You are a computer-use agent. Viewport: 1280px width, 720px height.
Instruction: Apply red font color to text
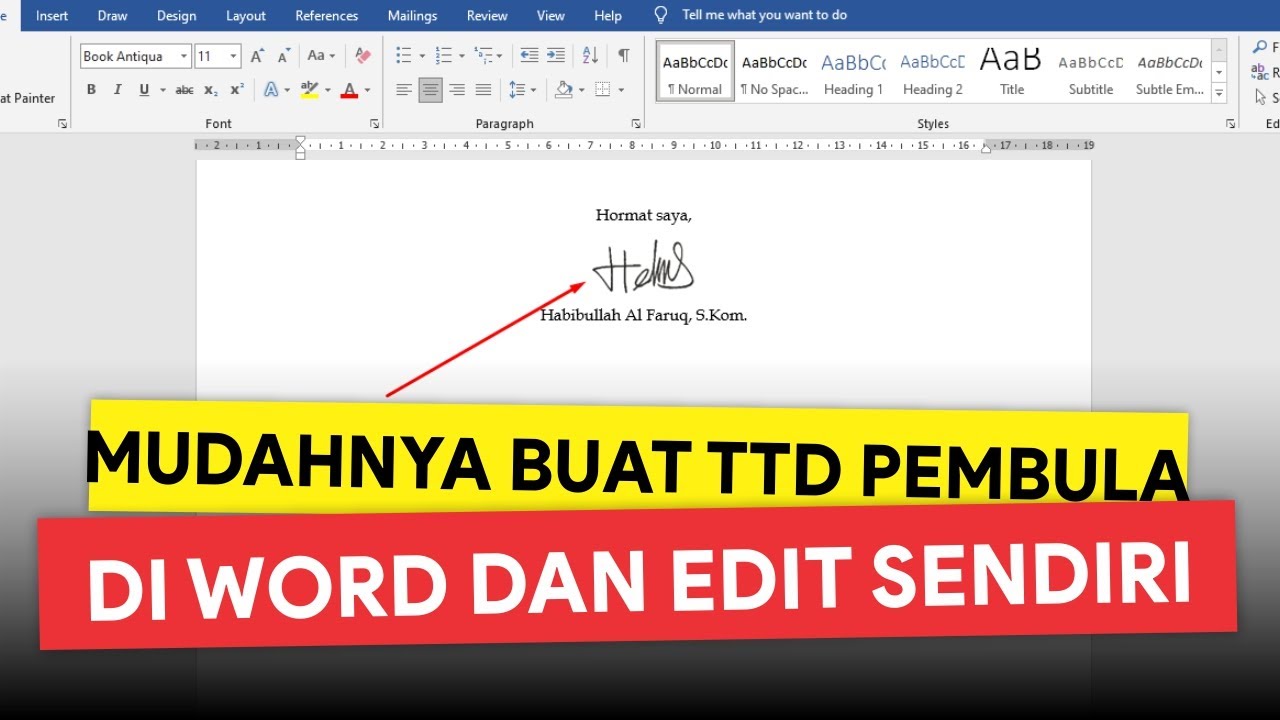(349, 90)
